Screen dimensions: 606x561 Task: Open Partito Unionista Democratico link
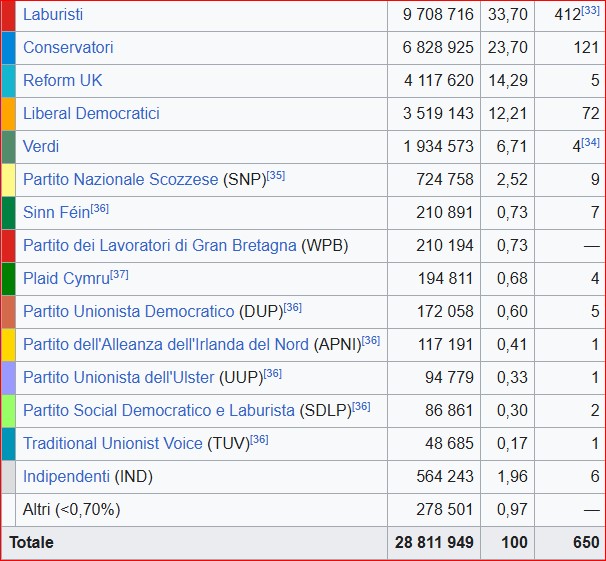pyautogui.click(x=129, y=312)
